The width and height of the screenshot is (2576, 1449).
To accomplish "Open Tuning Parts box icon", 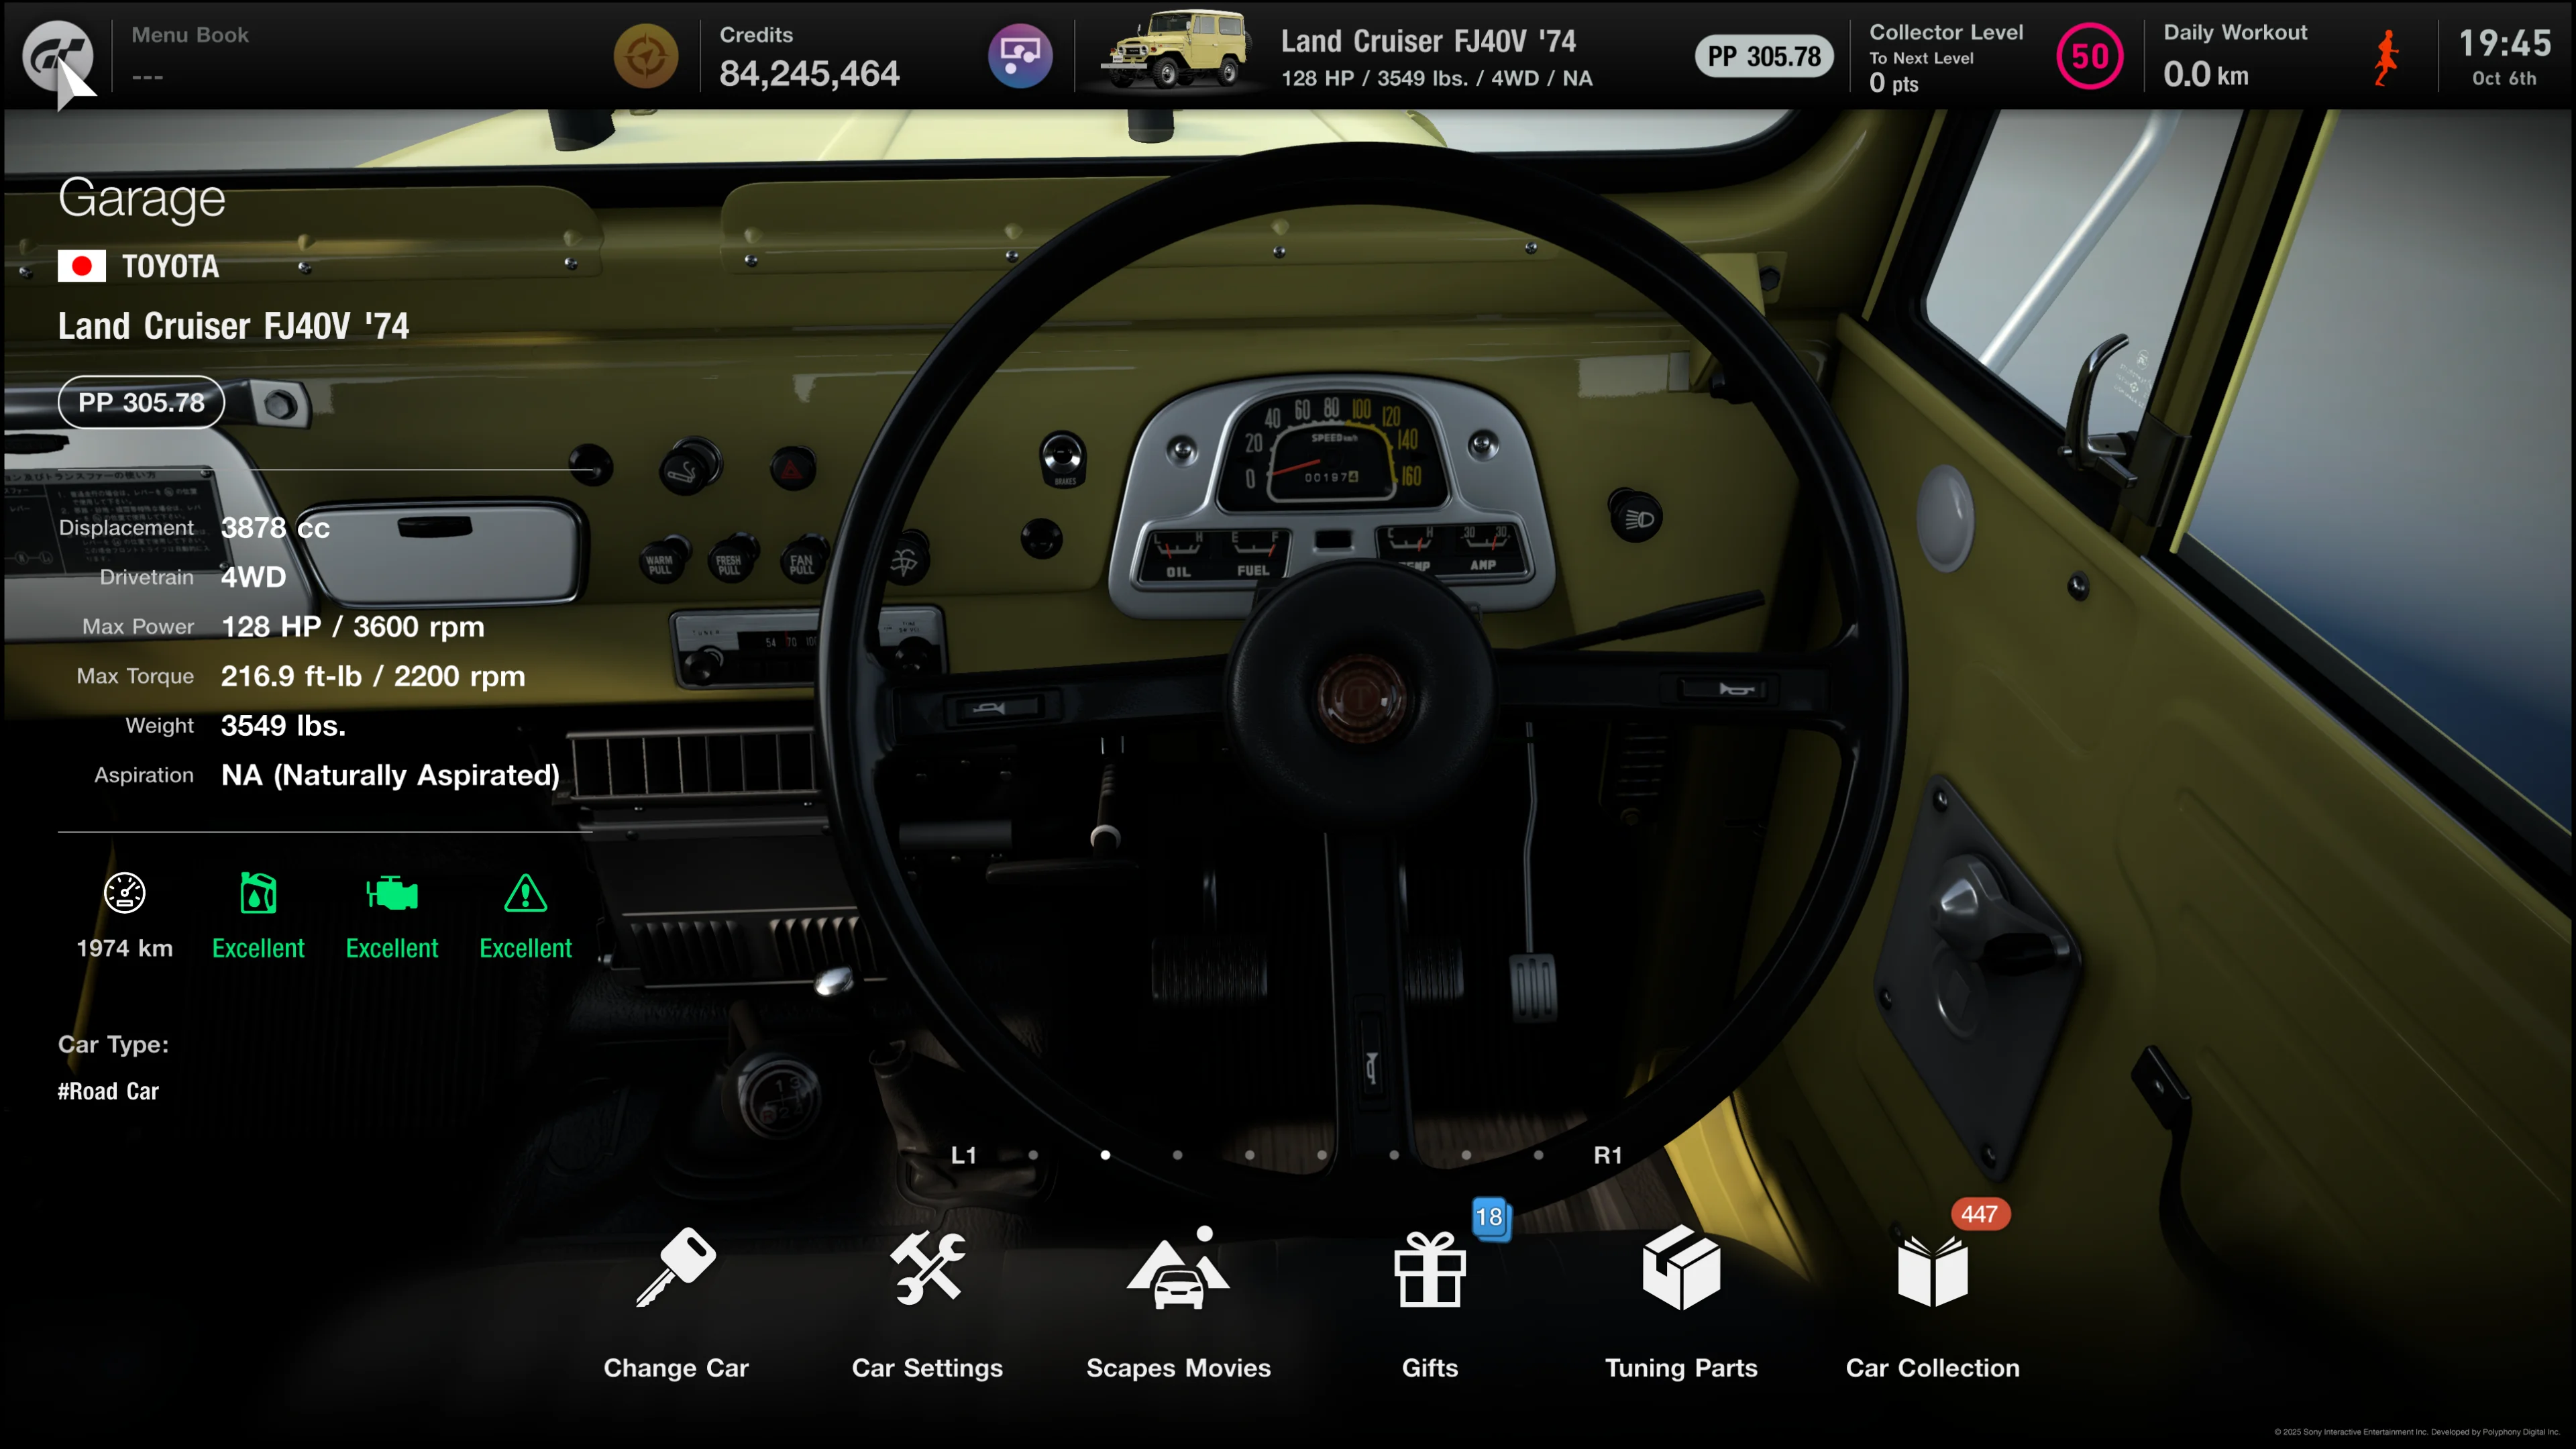I will tap(1681, 1266).
